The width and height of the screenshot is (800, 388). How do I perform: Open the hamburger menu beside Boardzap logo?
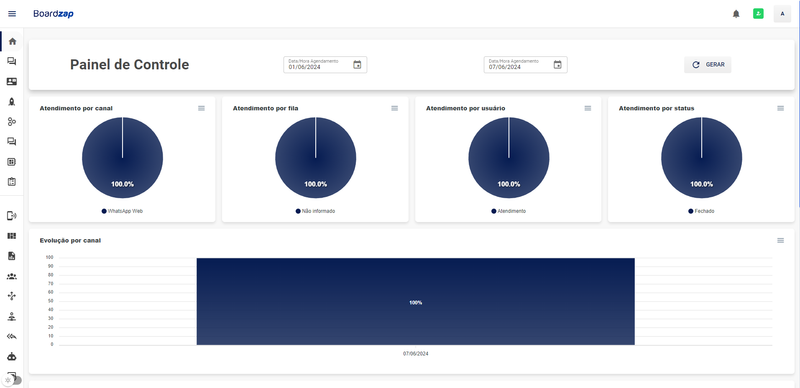[x=12, y=14]
